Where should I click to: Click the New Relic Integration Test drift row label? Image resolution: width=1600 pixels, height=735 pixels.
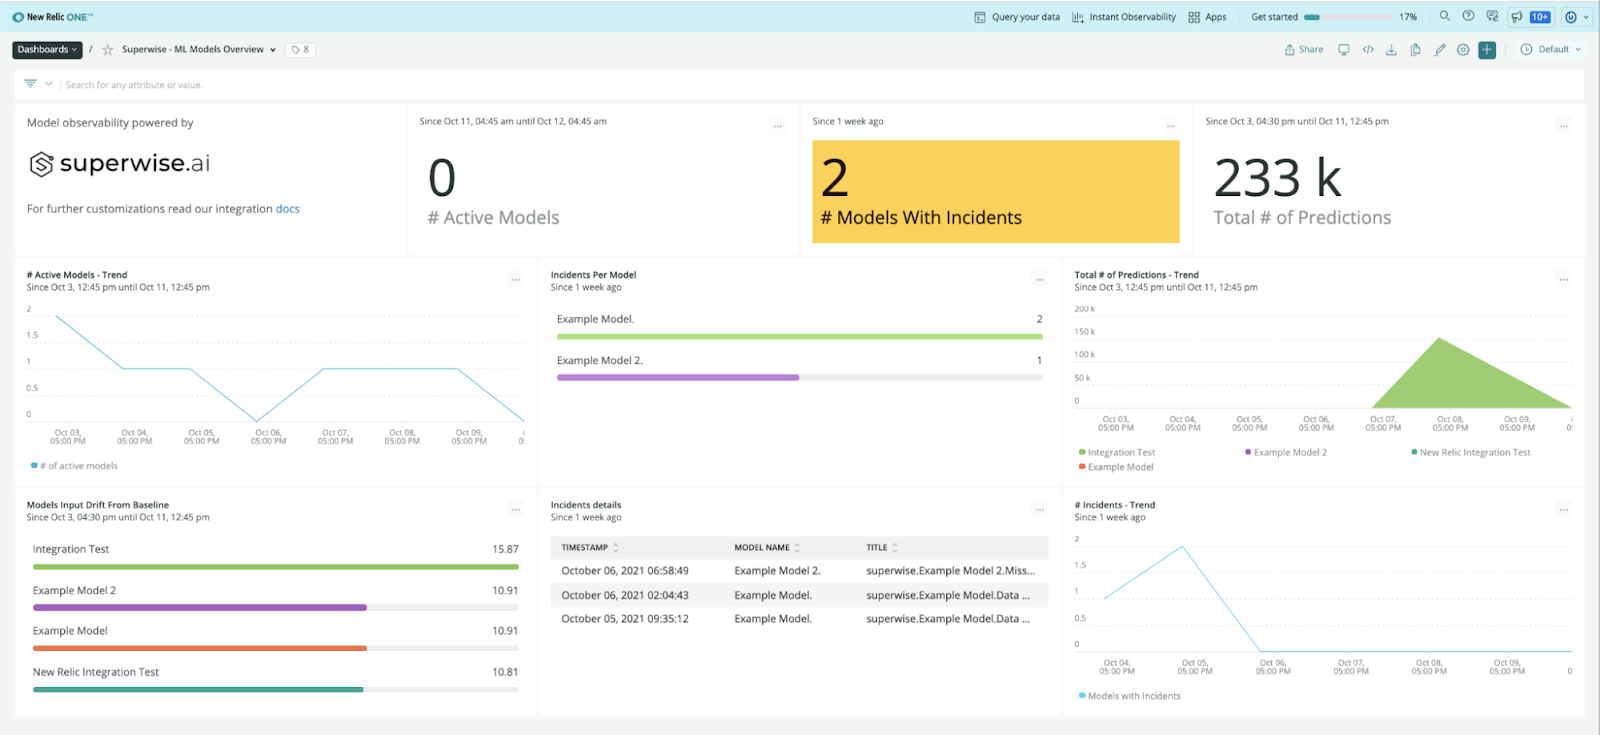96,672
